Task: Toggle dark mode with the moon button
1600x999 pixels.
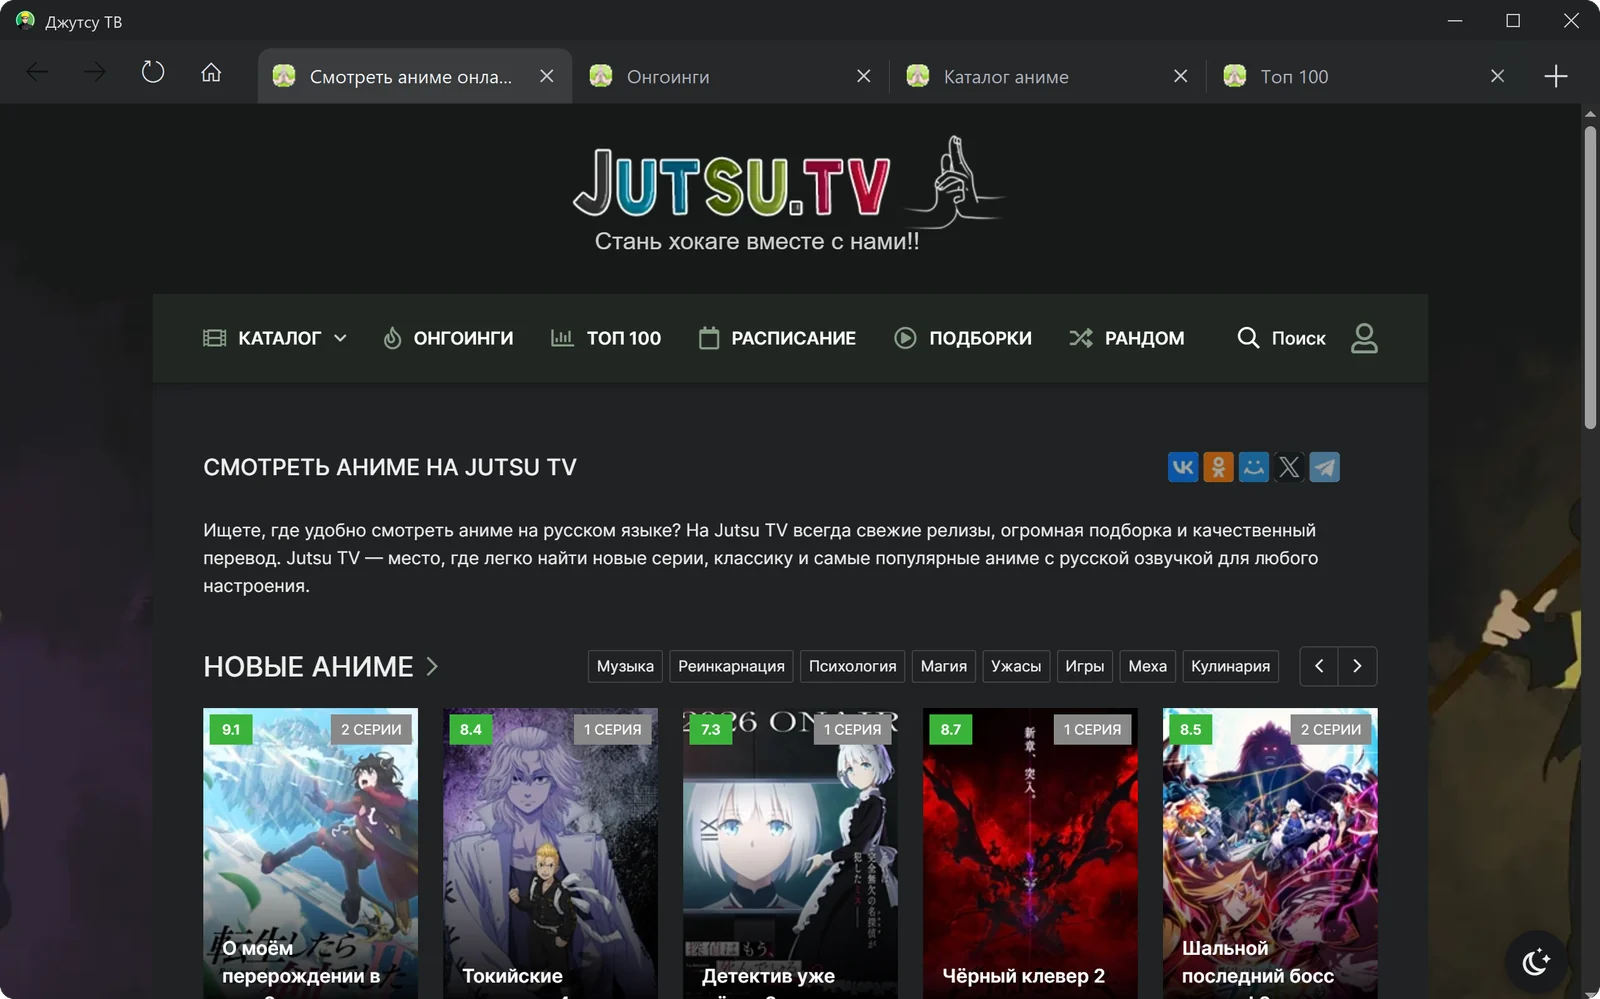Action: tap(1536, 962)
